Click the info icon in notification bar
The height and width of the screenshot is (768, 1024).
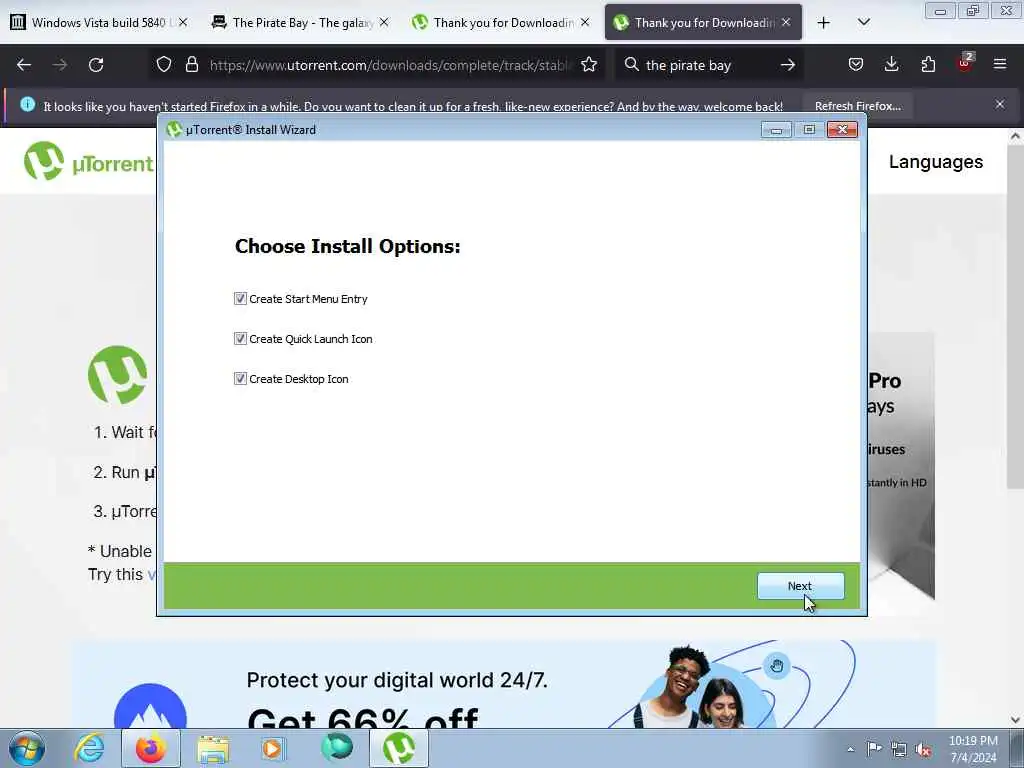pos(27,104)
